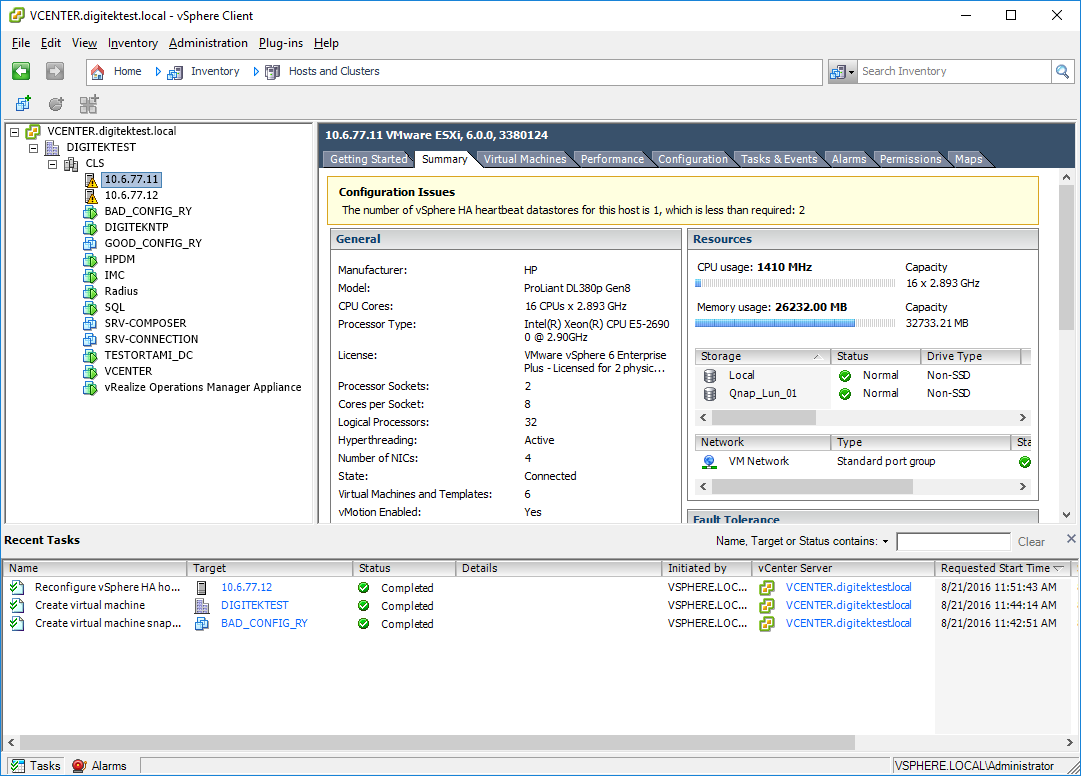Image resolution: width=1081 pixels, height=776 pixels.
Task: Click the Home house icon
Action: click(98, 72)
